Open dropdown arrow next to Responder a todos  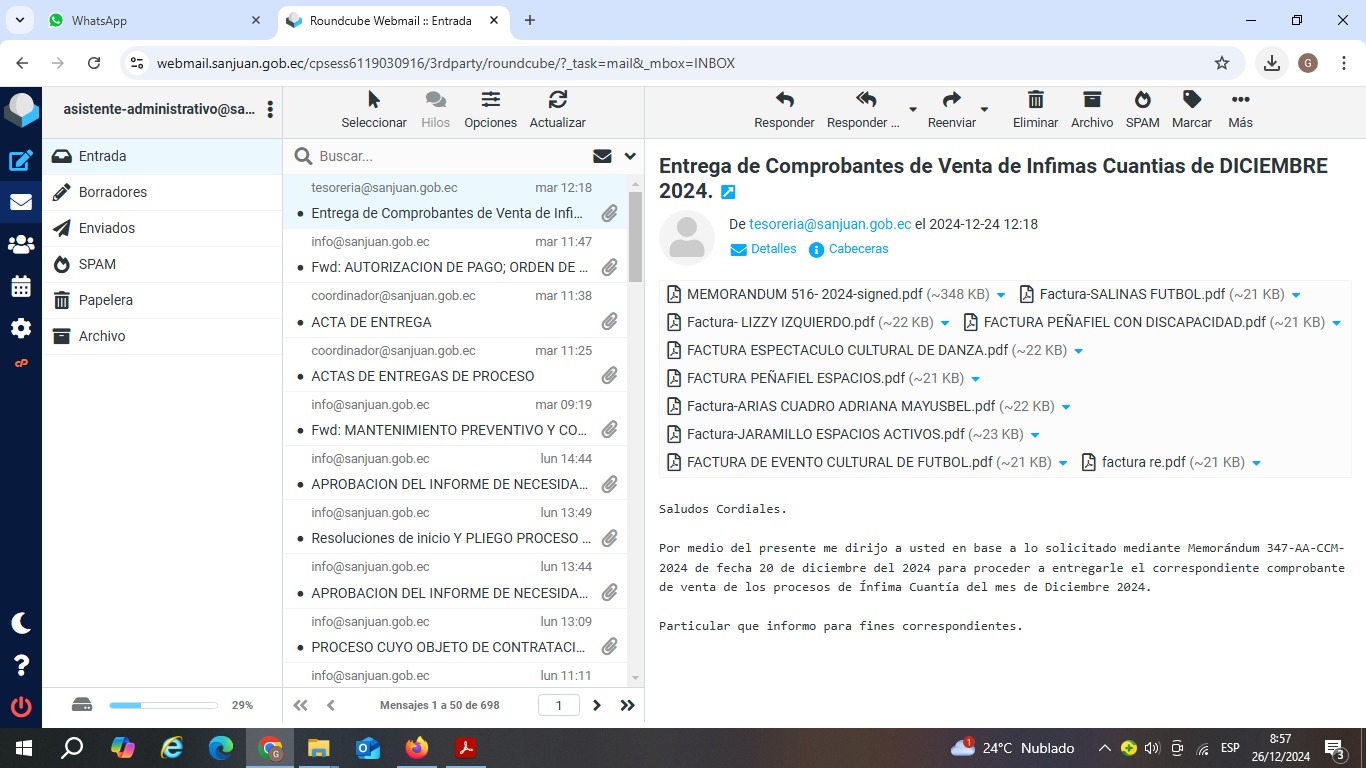click(x=912, y=109)
